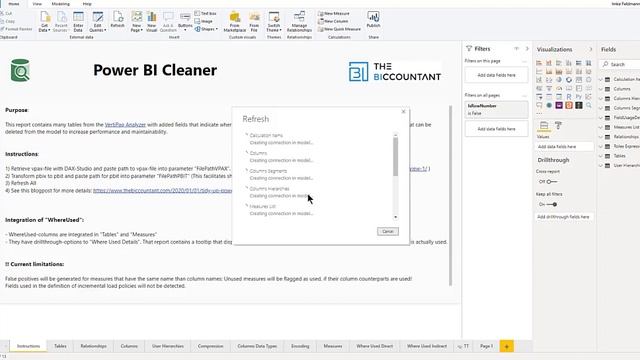Image resolution: width=640 pixels, height=360 pixels.
Task: Select the R script visual icon
Action: point(569,97)
